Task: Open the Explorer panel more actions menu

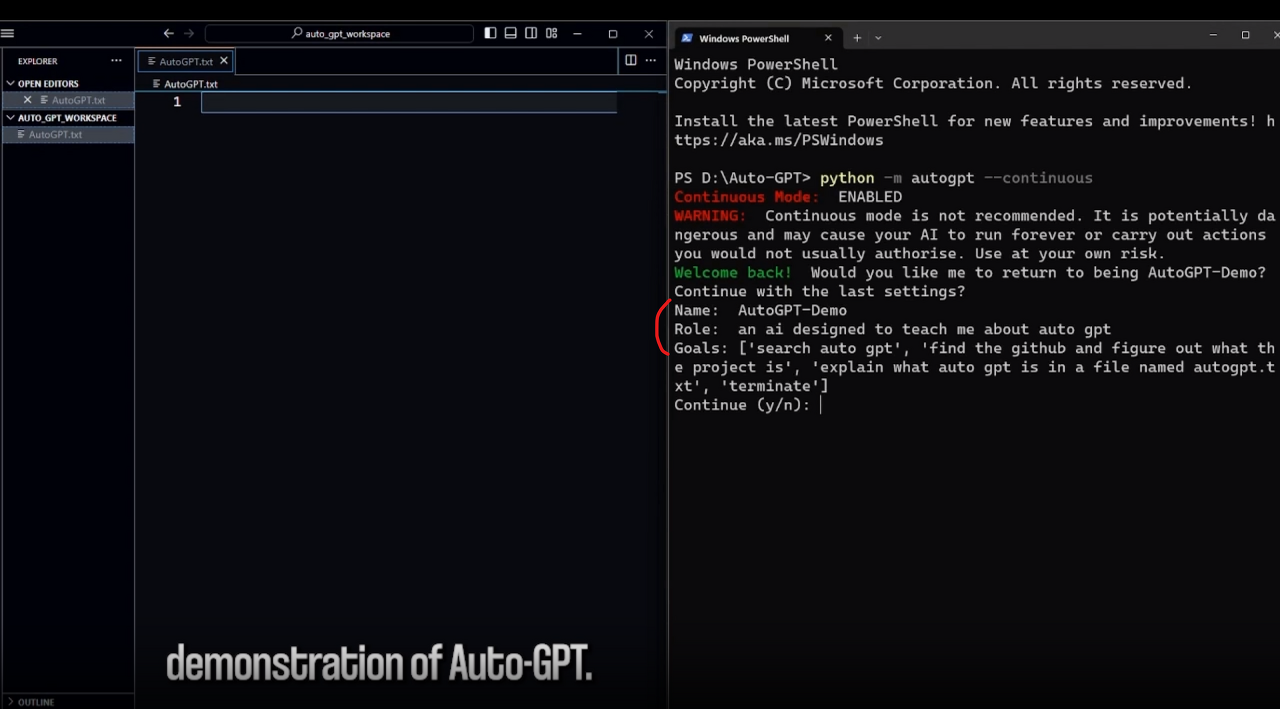Action: pos(116,61)
